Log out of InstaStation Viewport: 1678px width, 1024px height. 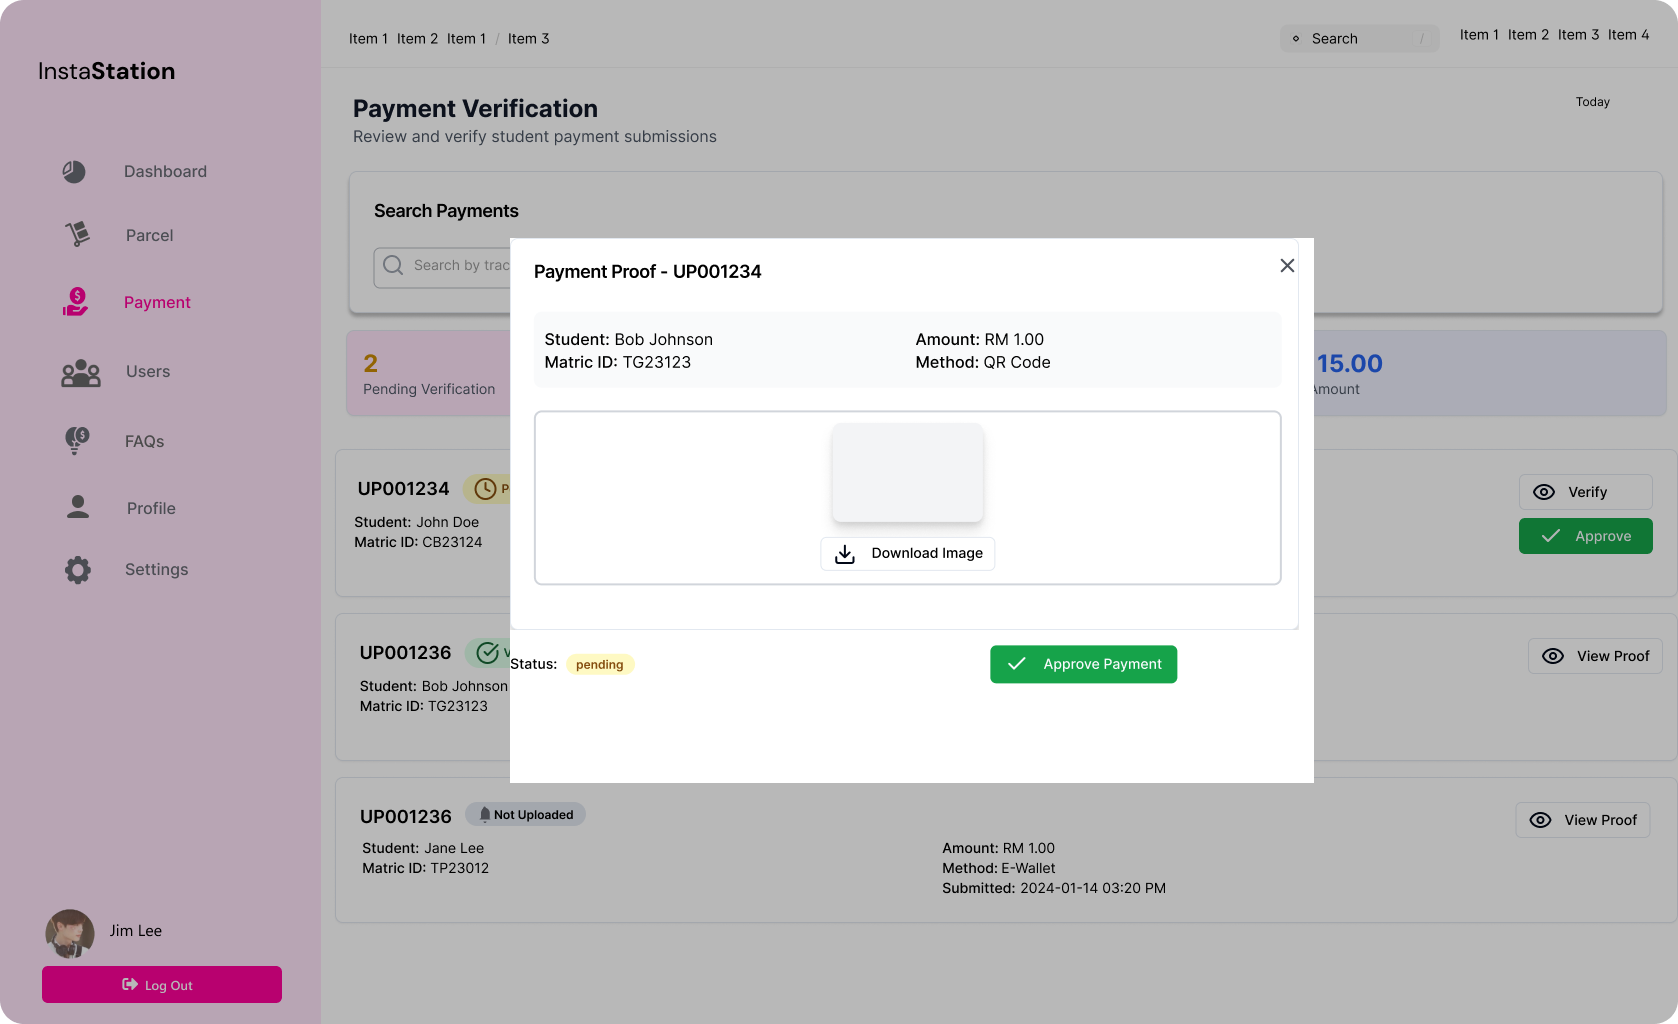pos(162,985)
